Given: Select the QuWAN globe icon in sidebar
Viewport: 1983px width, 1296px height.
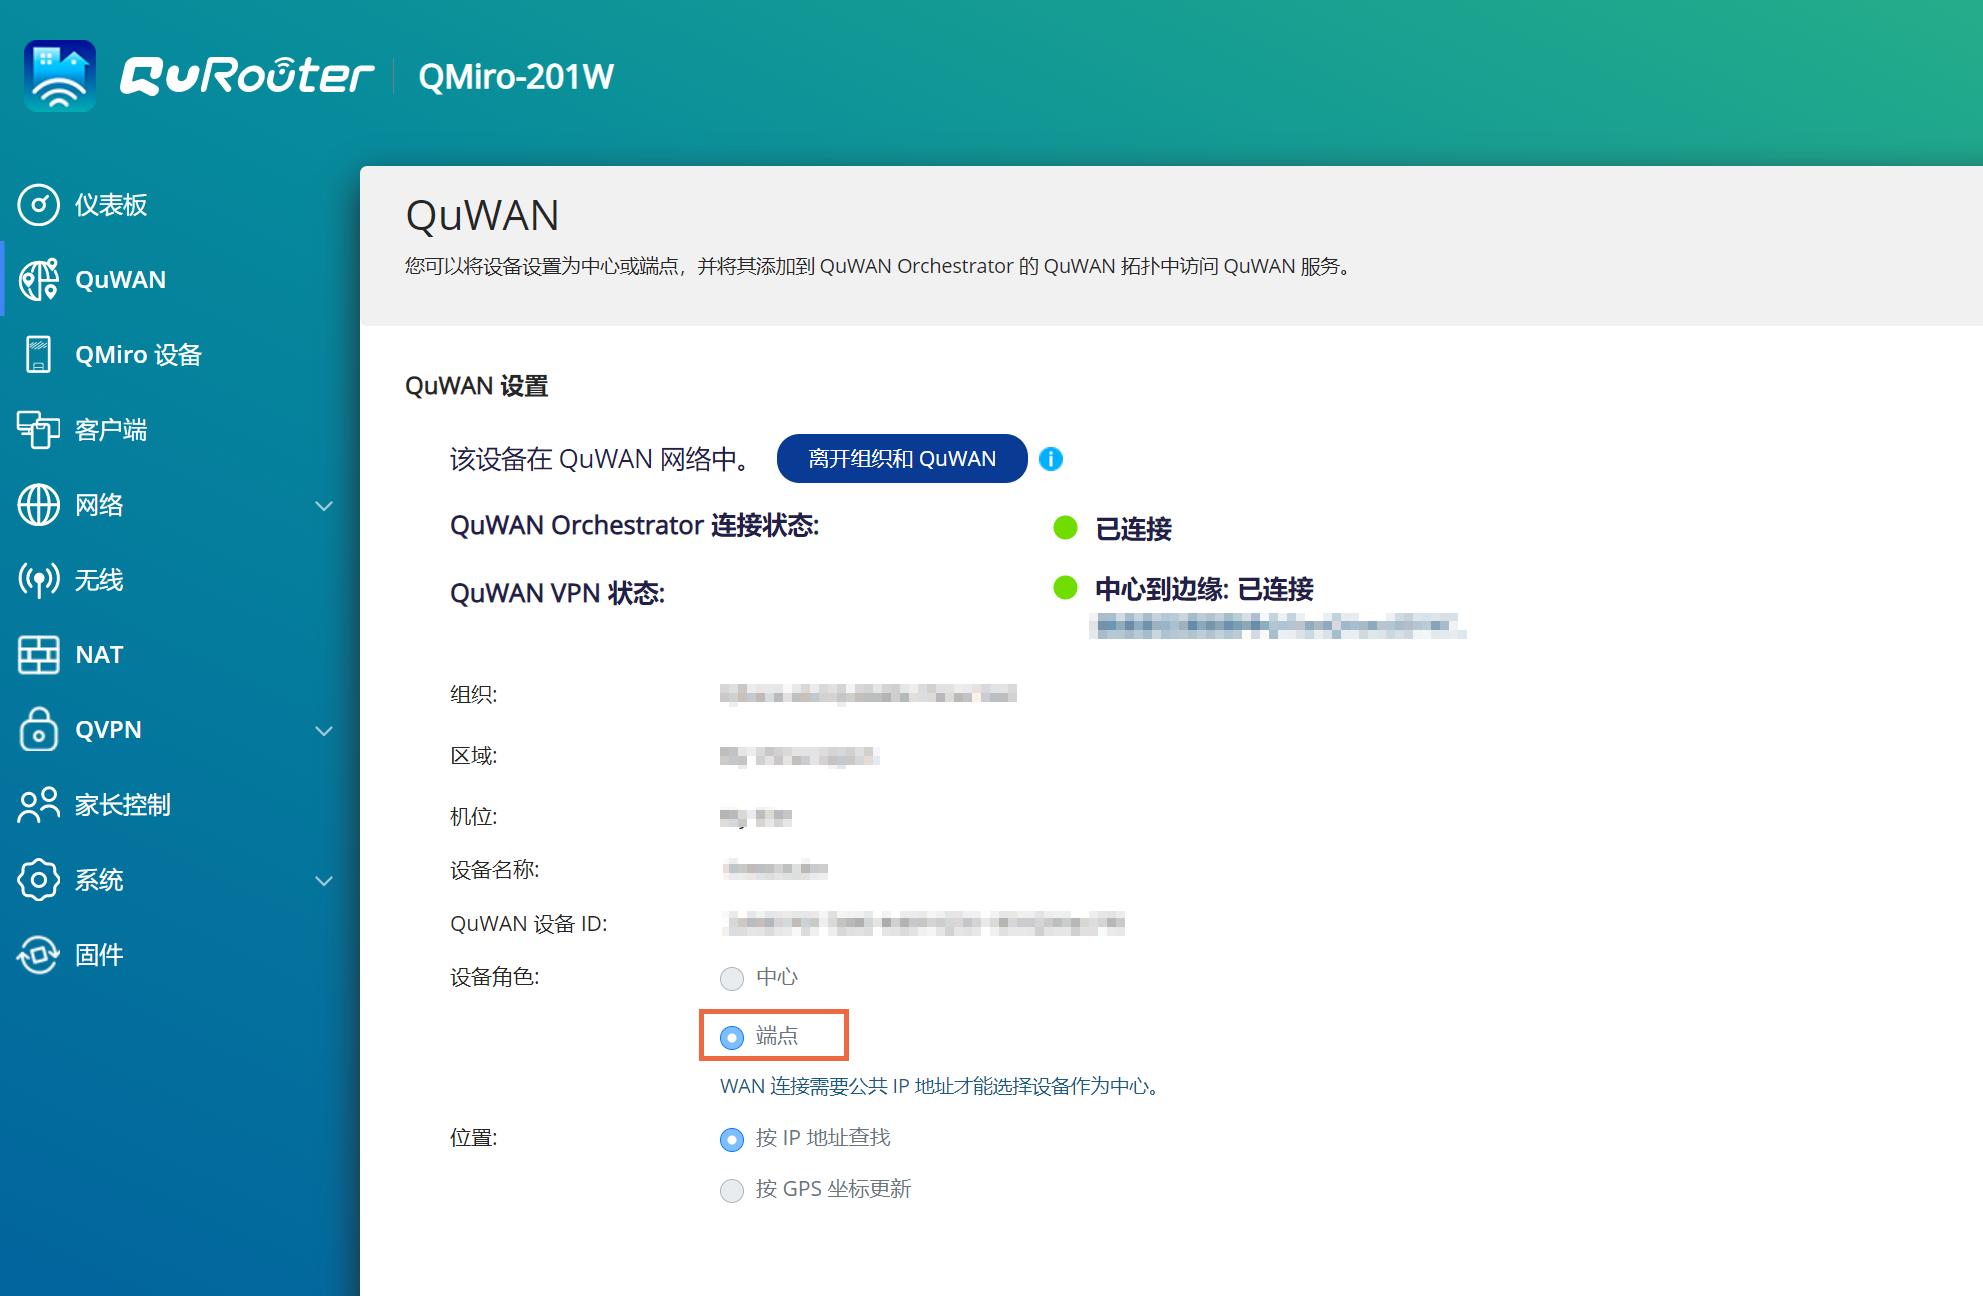Looking at the screenshot, I should 40,280.
